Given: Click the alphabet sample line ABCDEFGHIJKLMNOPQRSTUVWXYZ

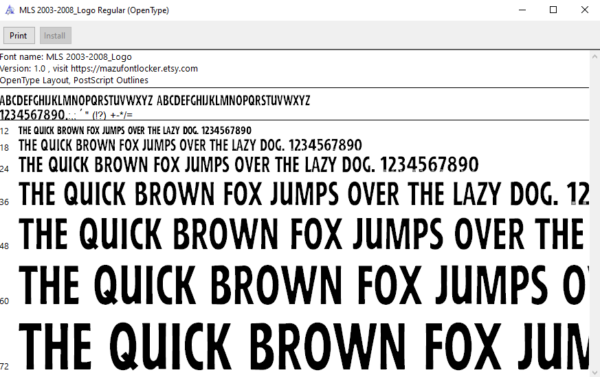Looking at the screenshot, I should click(x=155, y=101).
